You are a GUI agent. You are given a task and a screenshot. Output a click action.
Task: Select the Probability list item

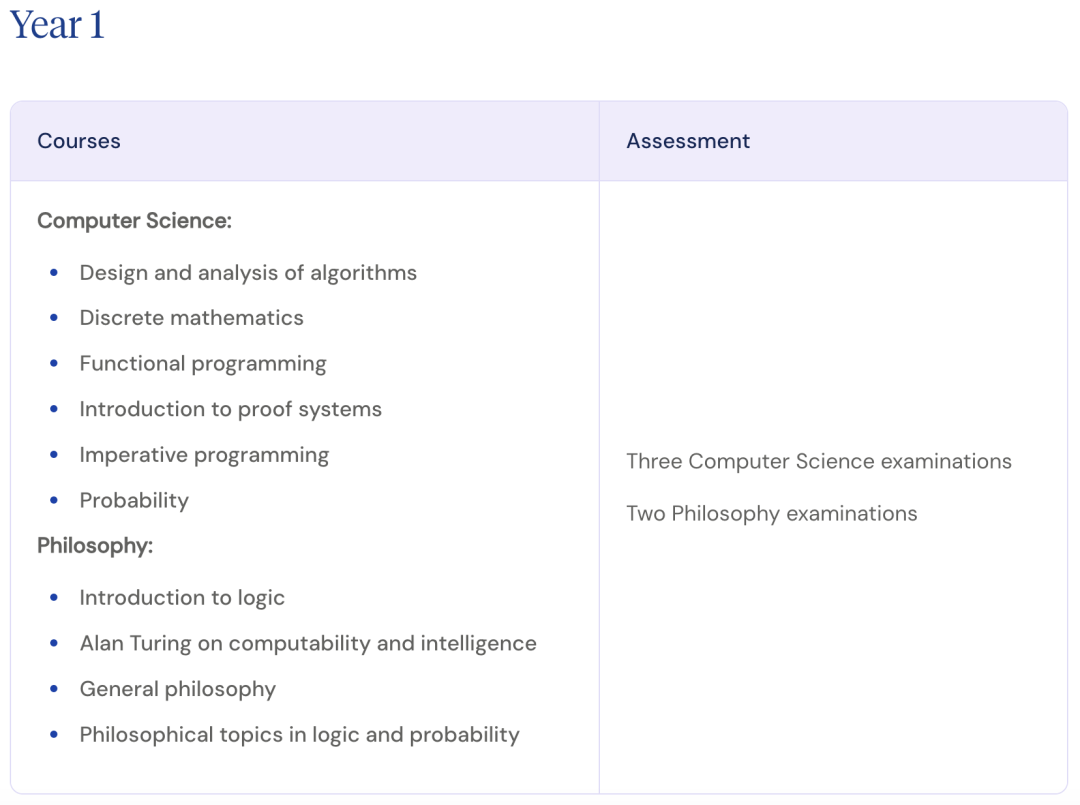pyautogui.click(x=134, y=501)
